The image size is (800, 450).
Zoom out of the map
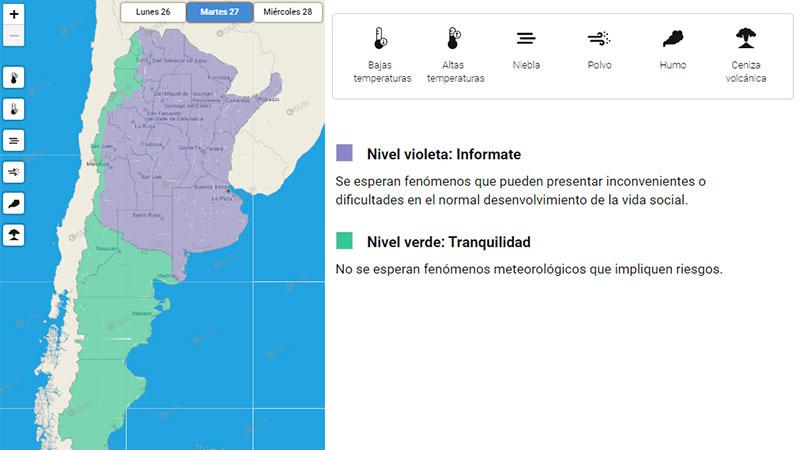coord(14,36)
